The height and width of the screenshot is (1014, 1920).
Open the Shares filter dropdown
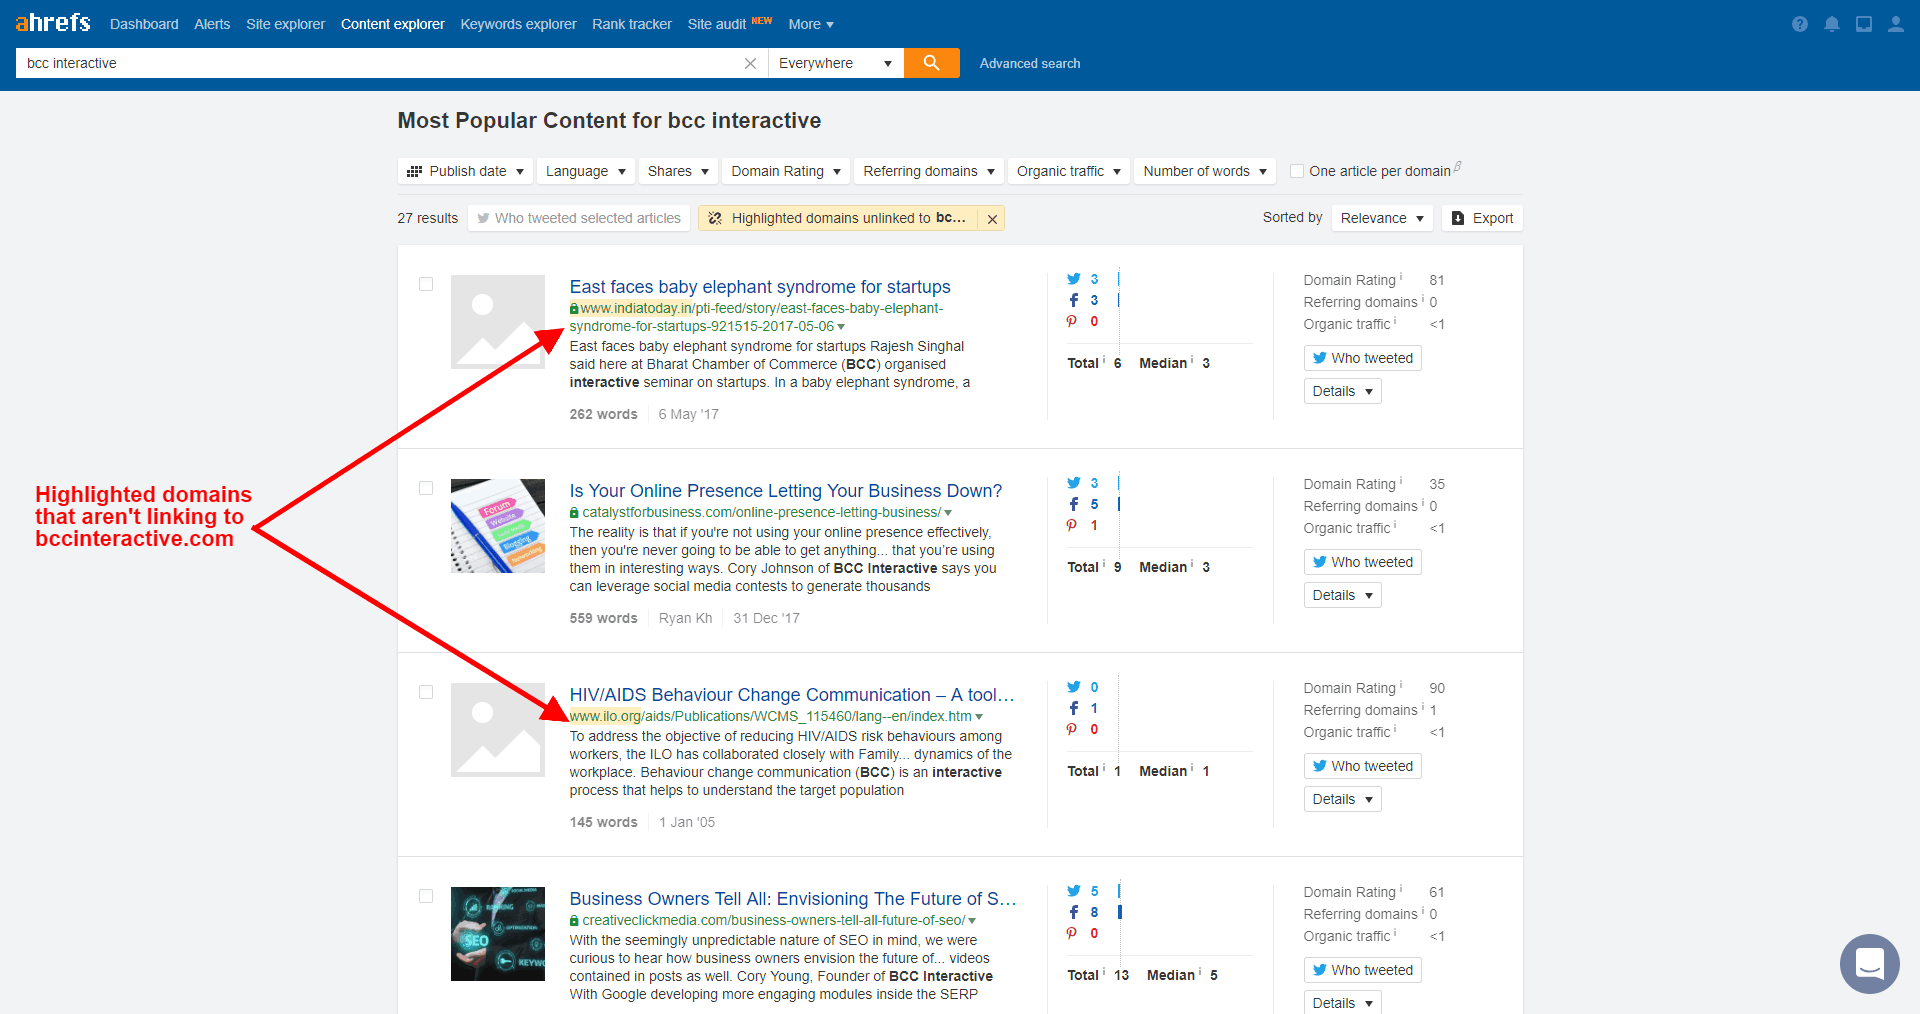click(678, 171)
